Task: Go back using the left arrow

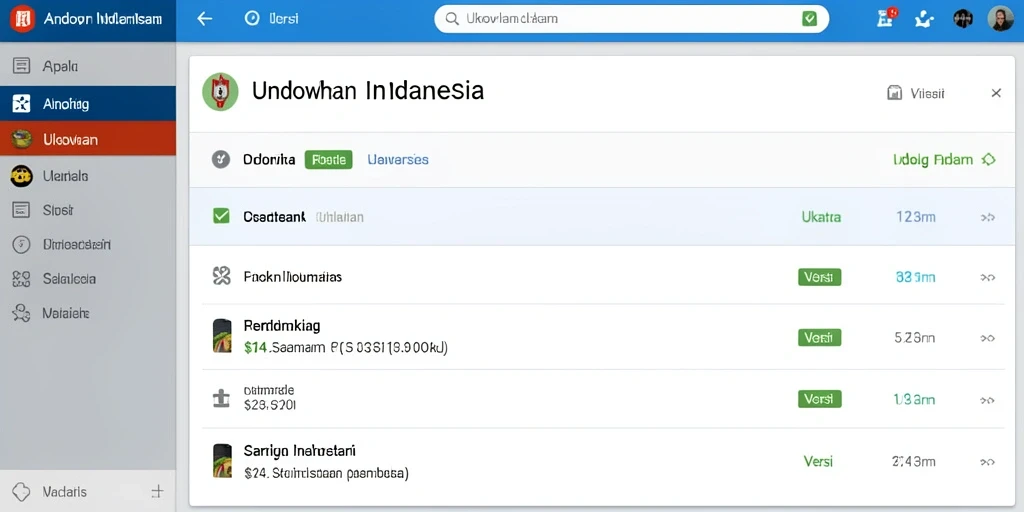Action: coord(204,19)
